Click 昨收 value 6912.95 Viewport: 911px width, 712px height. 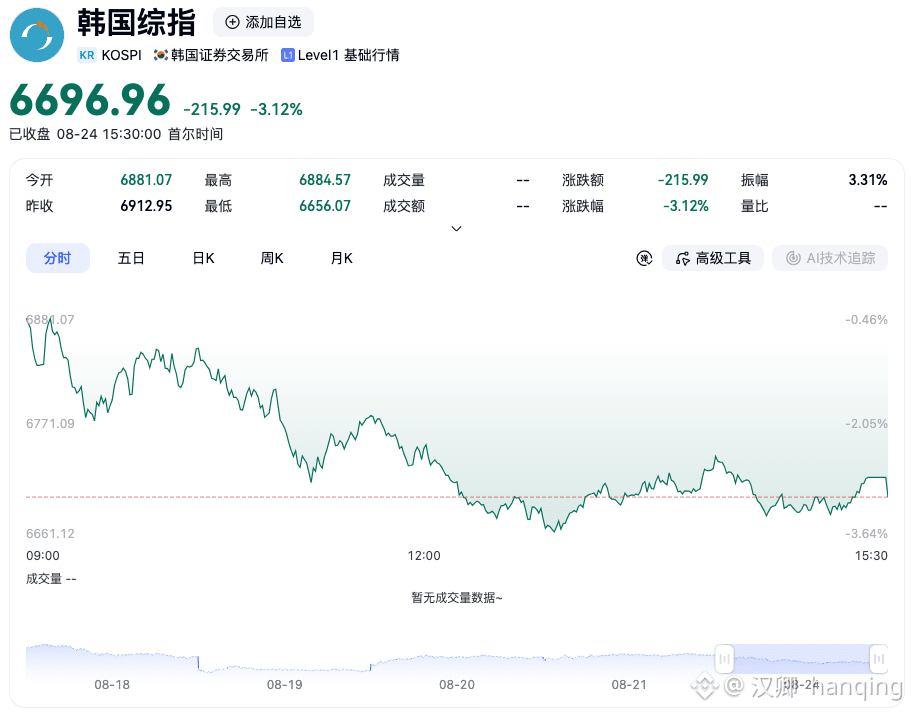[x=146, y=206]
